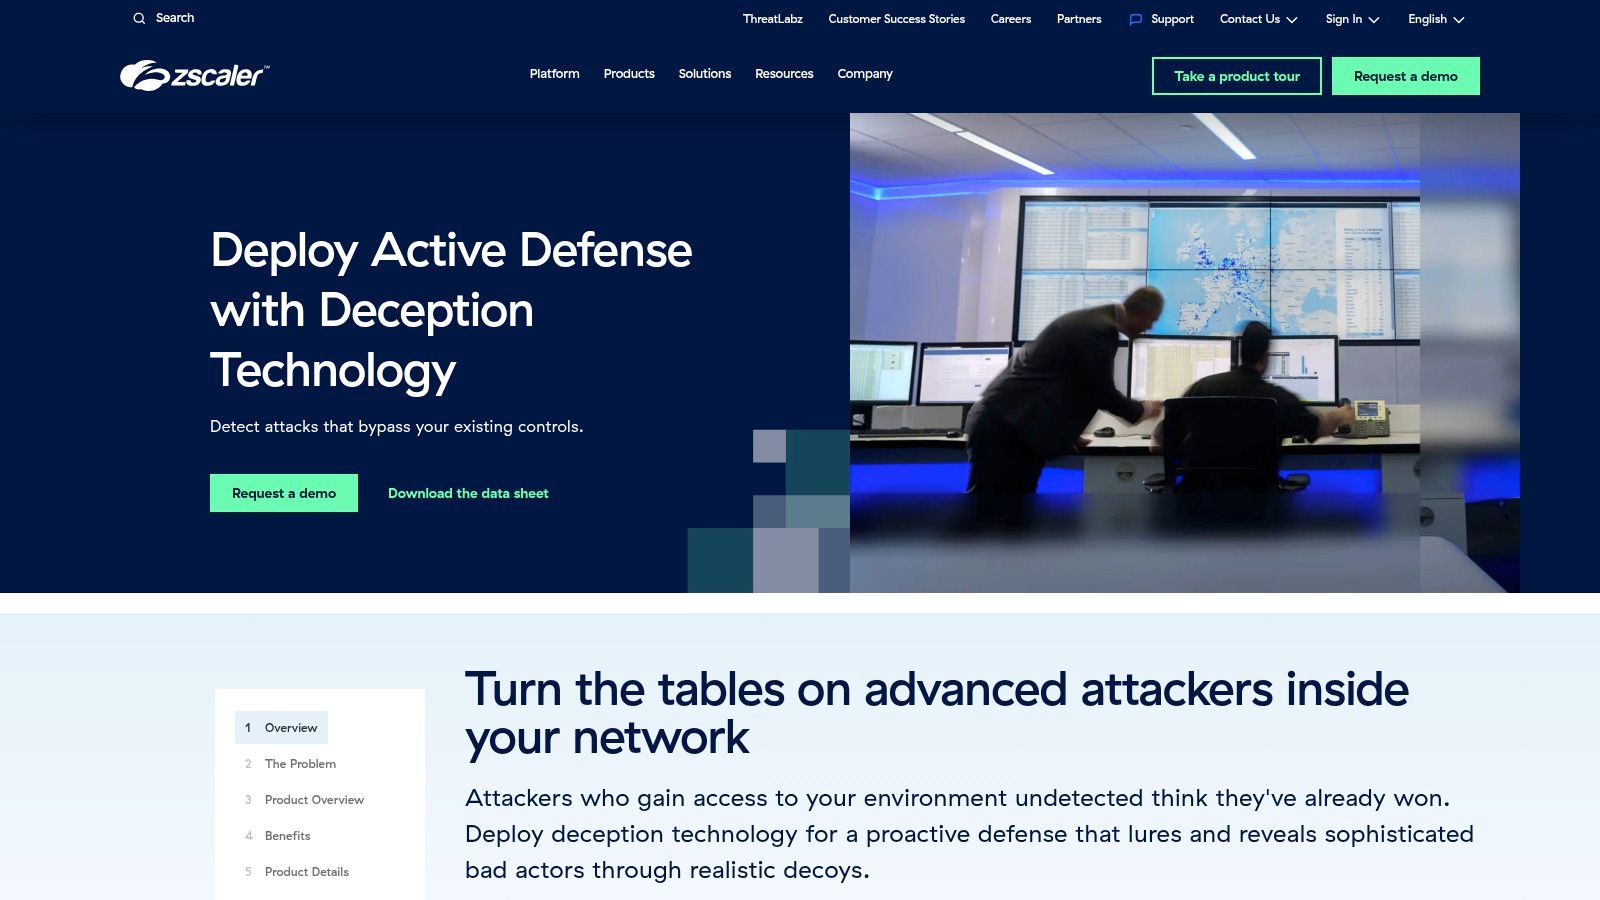Open the Company menu
Screen dimensions: 1600x900
[x=864, y=73]
